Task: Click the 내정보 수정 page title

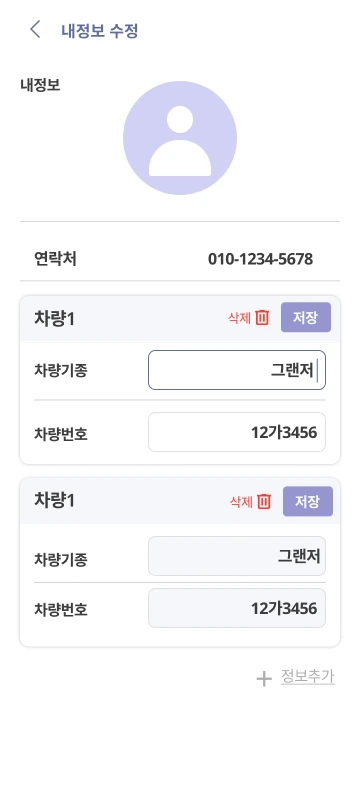Action: click(100, 31)
